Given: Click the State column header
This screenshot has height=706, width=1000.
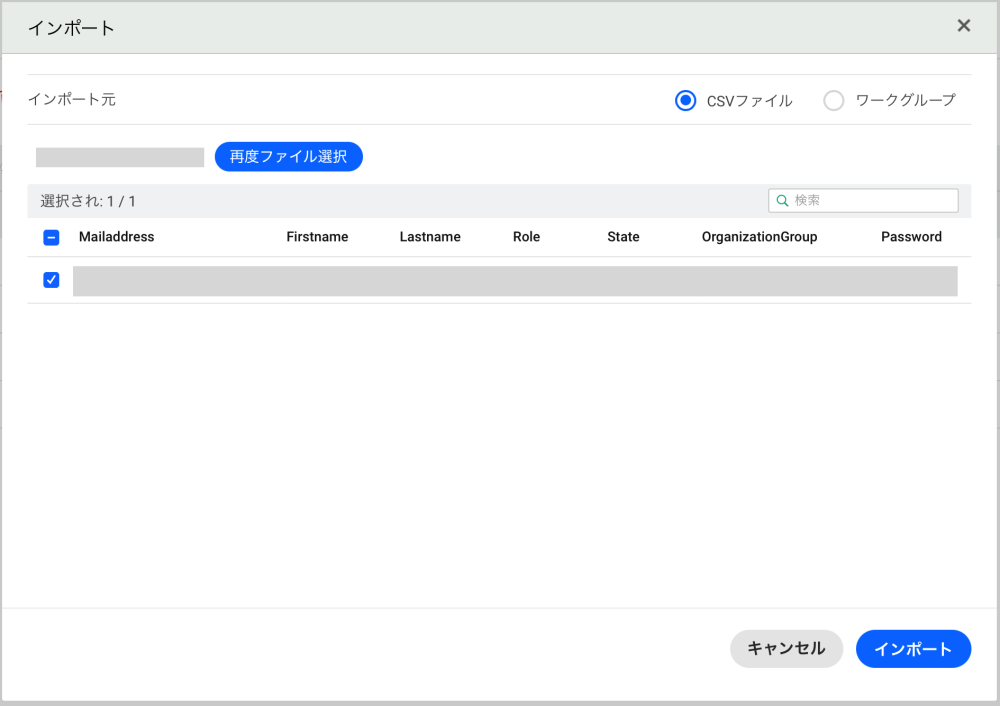Looking at the screenshot, I should [623, 237].
